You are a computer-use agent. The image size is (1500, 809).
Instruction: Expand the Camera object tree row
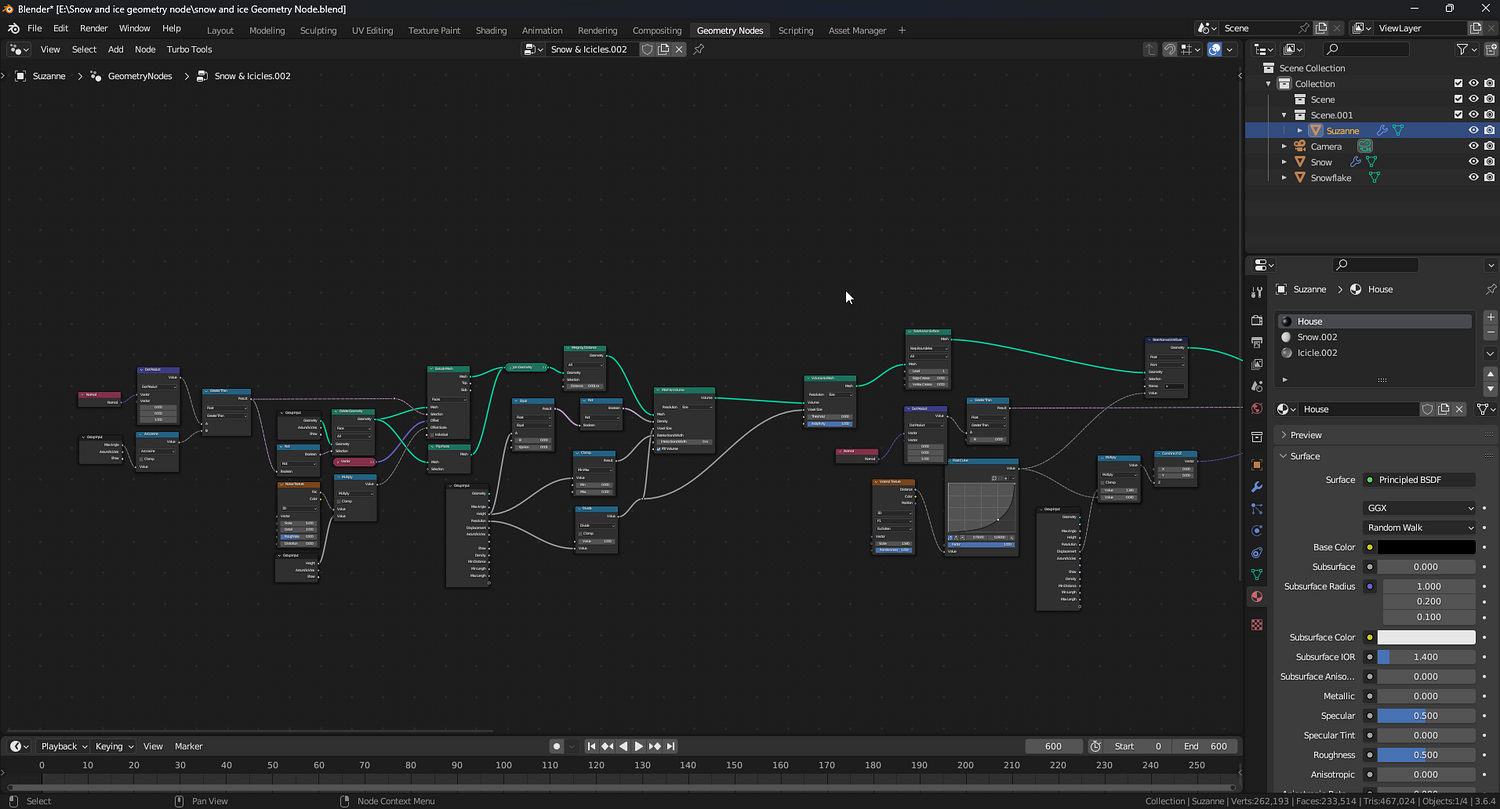[x=1285, y=146]
